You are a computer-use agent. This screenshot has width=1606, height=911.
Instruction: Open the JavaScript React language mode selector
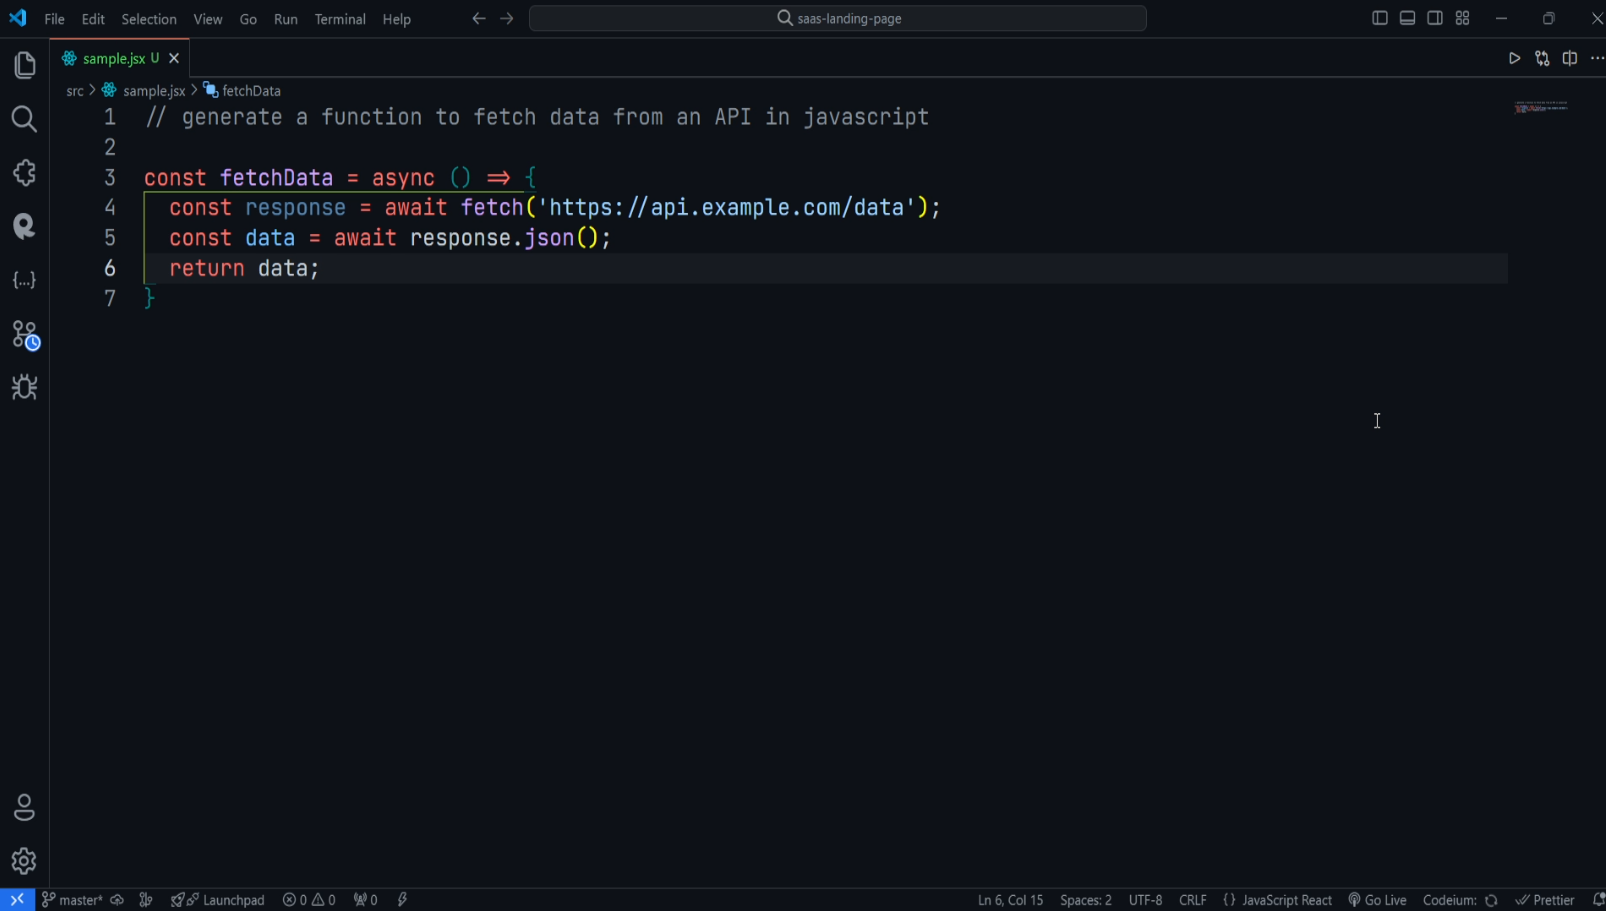tap(1277, 900)
